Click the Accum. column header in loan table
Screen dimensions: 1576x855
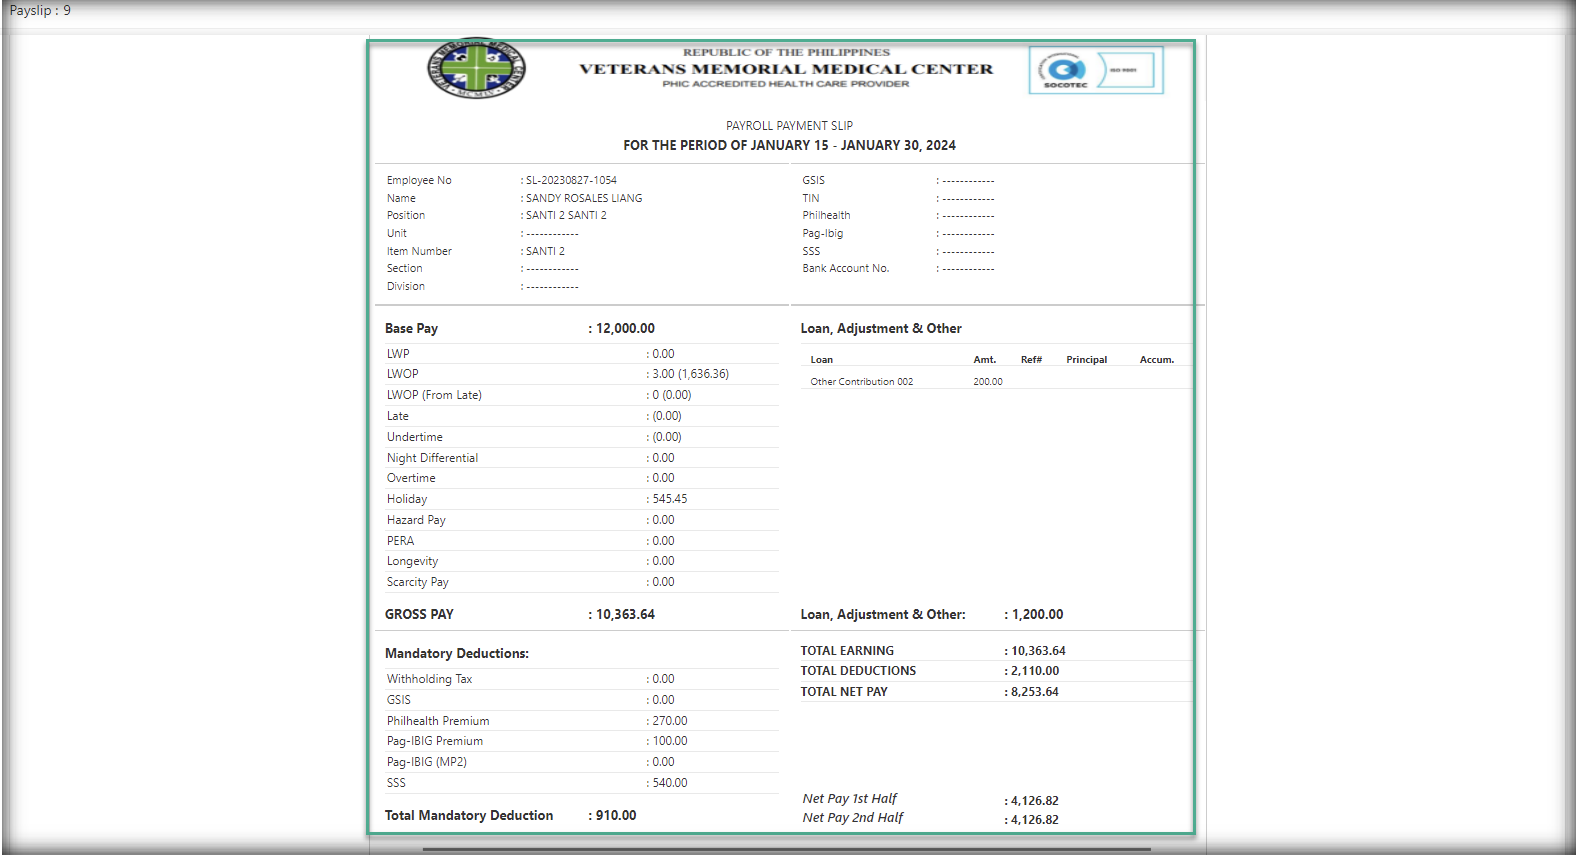pyautogui.click(x=1156, y=360)
